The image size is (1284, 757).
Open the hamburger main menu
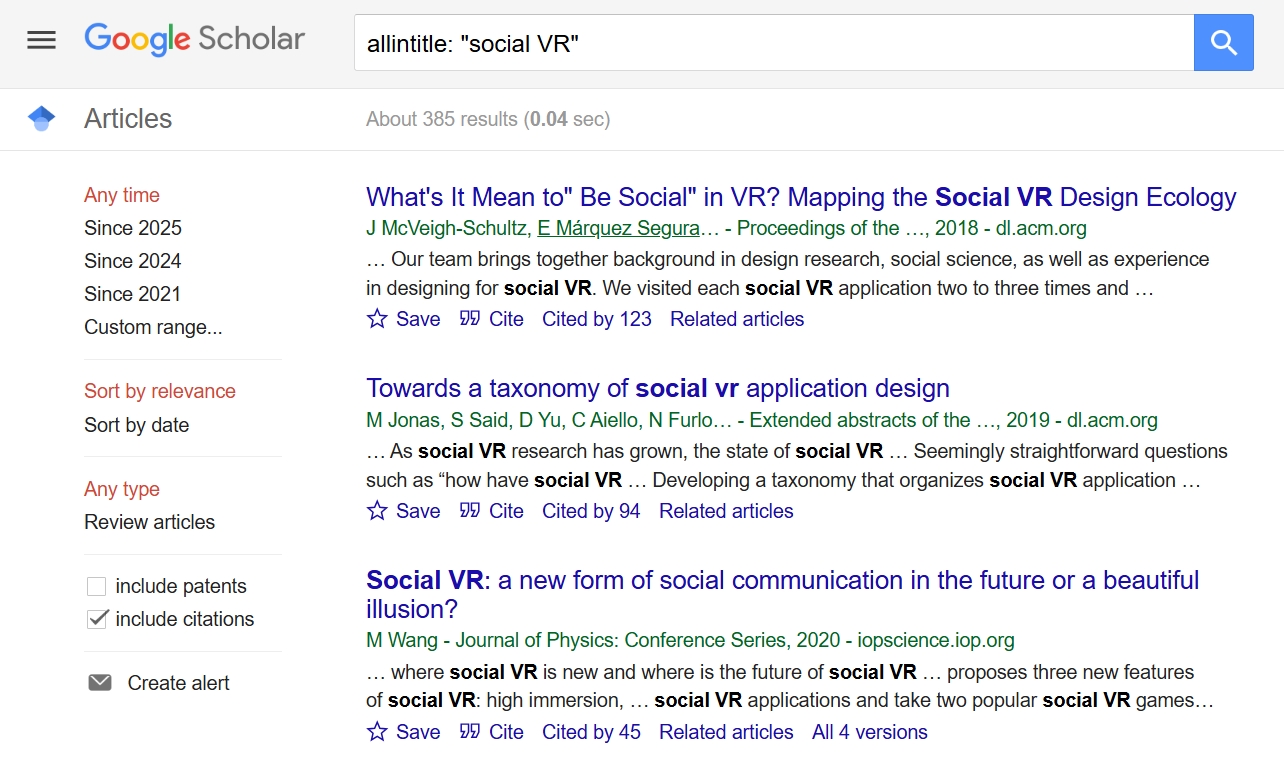pyautogui.click(x=41, y=40)
